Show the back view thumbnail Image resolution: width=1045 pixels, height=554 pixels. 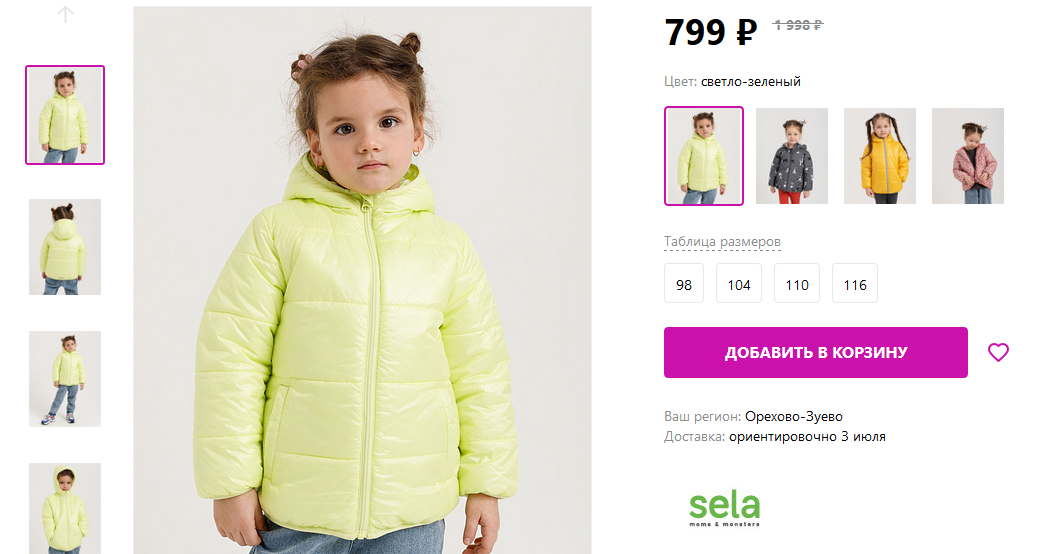pos(65,247)
